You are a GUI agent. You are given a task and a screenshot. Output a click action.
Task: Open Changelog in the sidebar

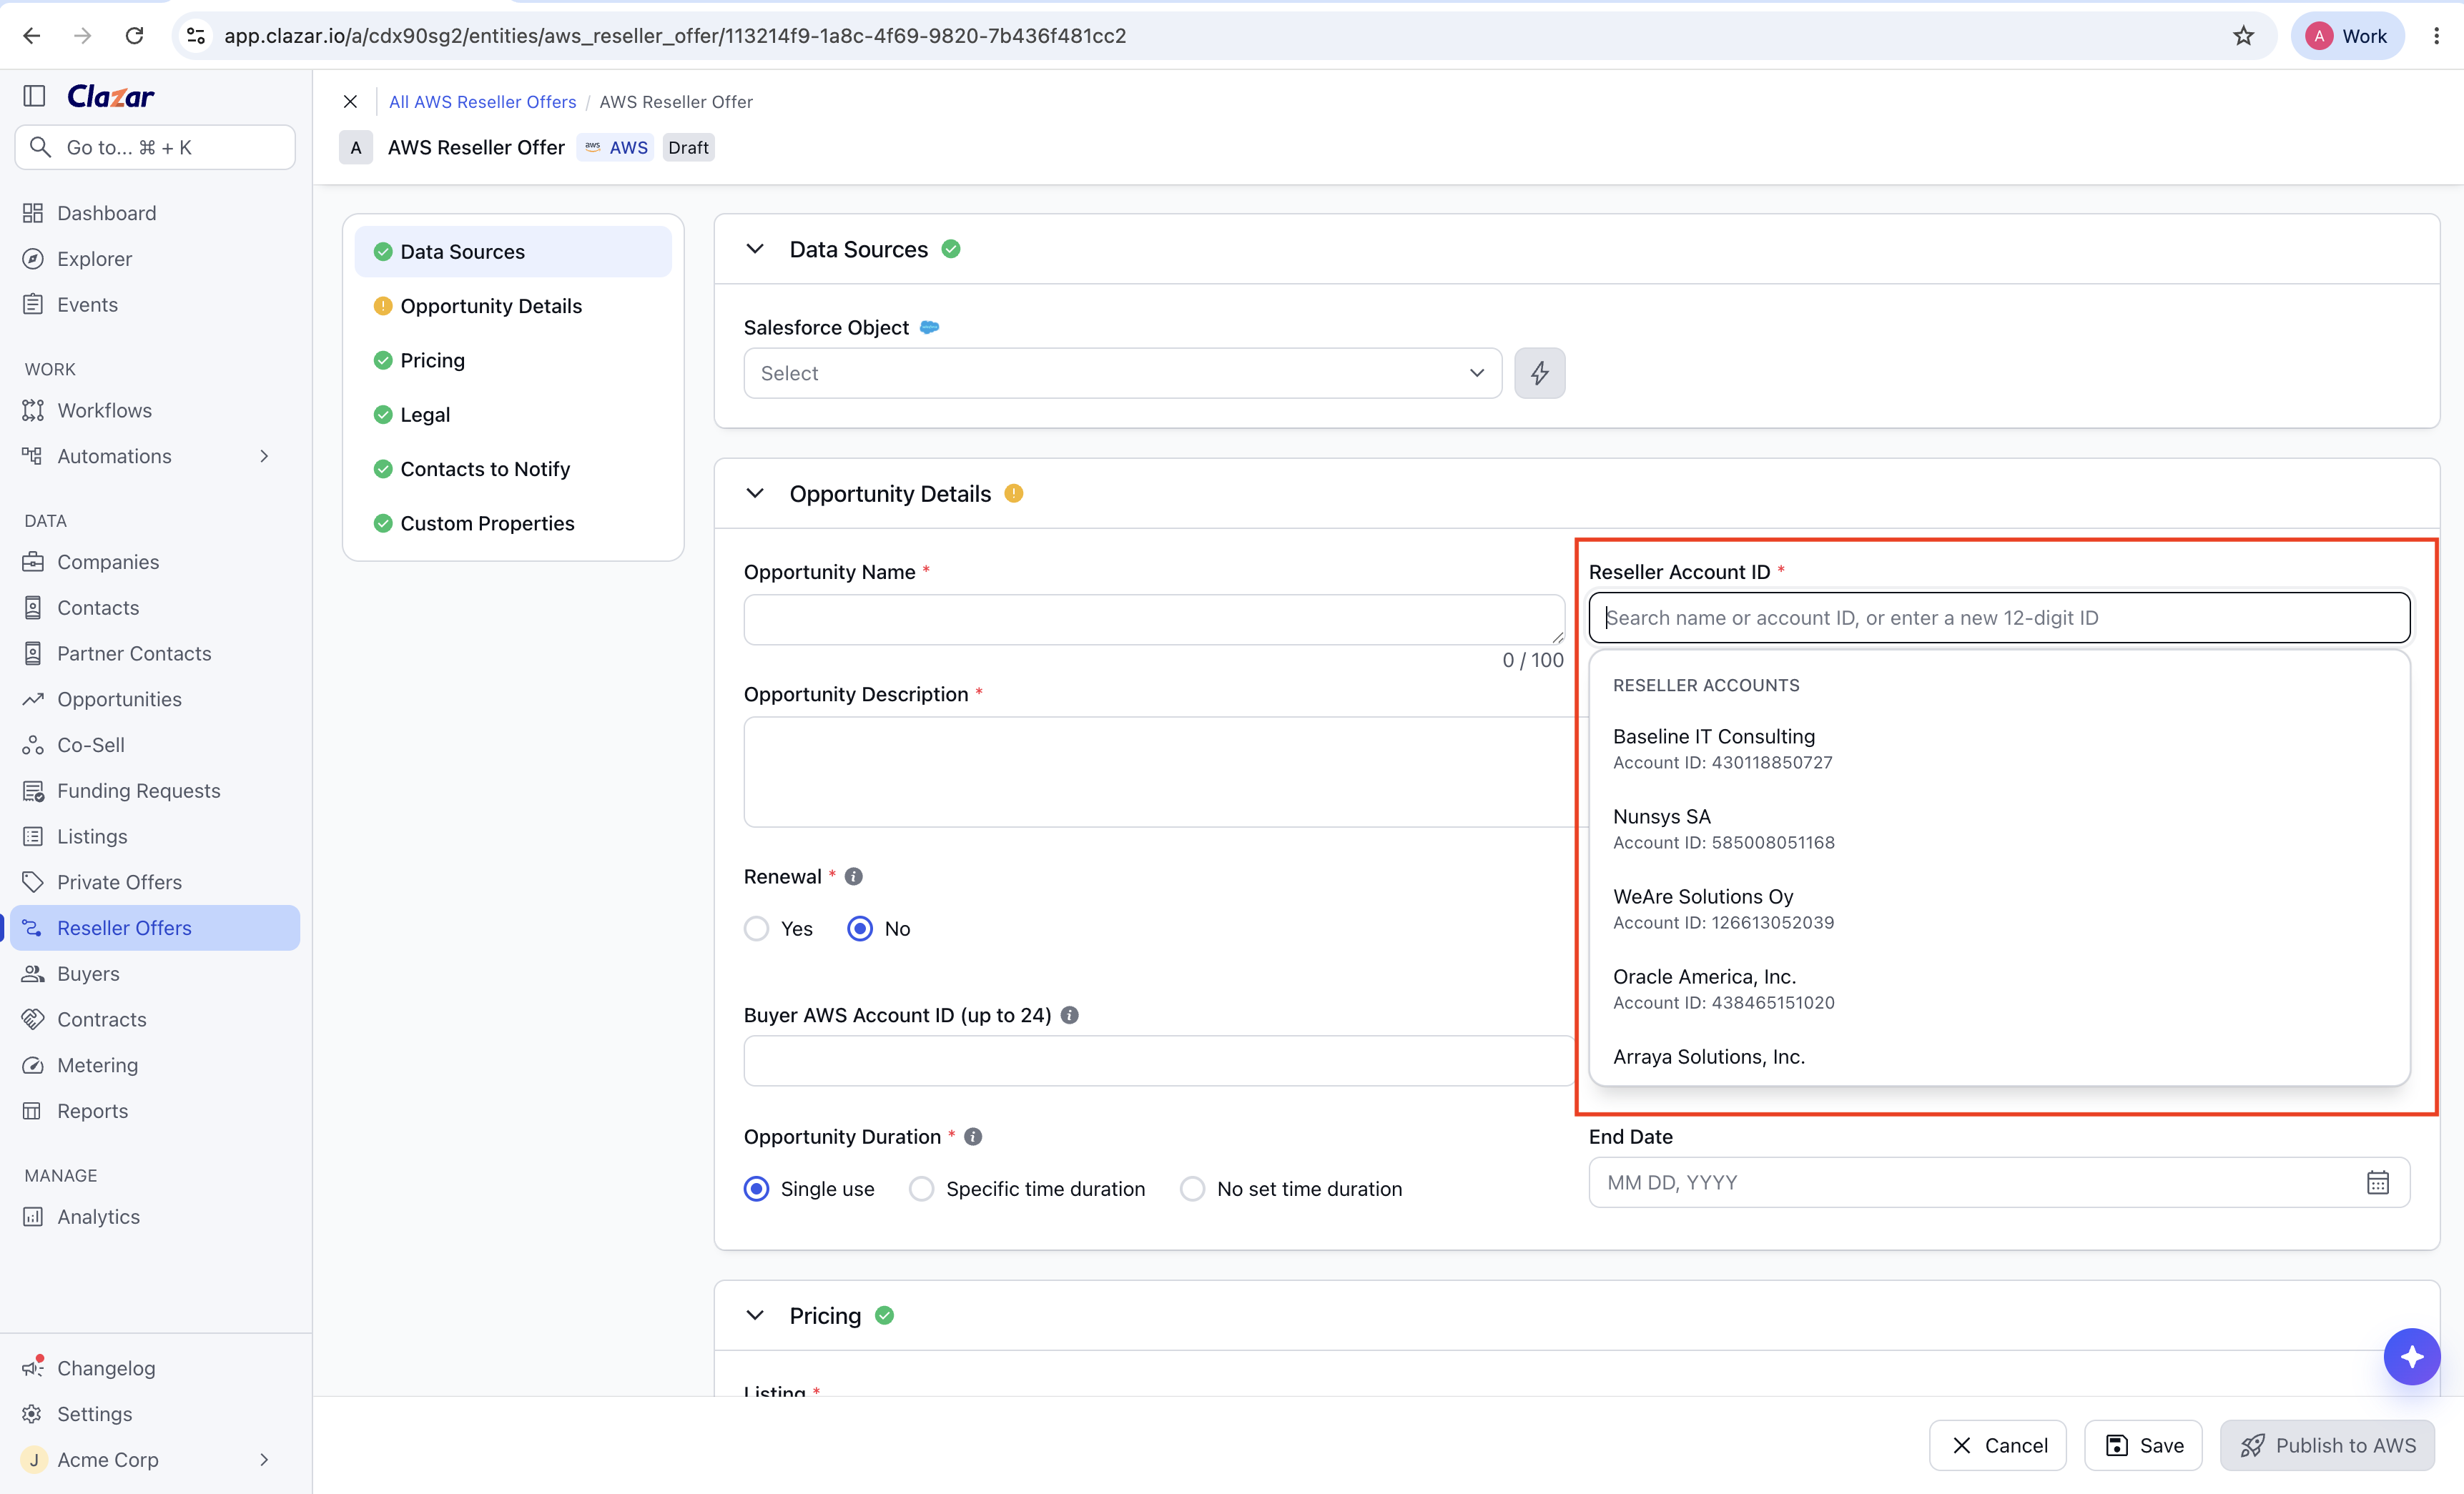pos(155,1368)
